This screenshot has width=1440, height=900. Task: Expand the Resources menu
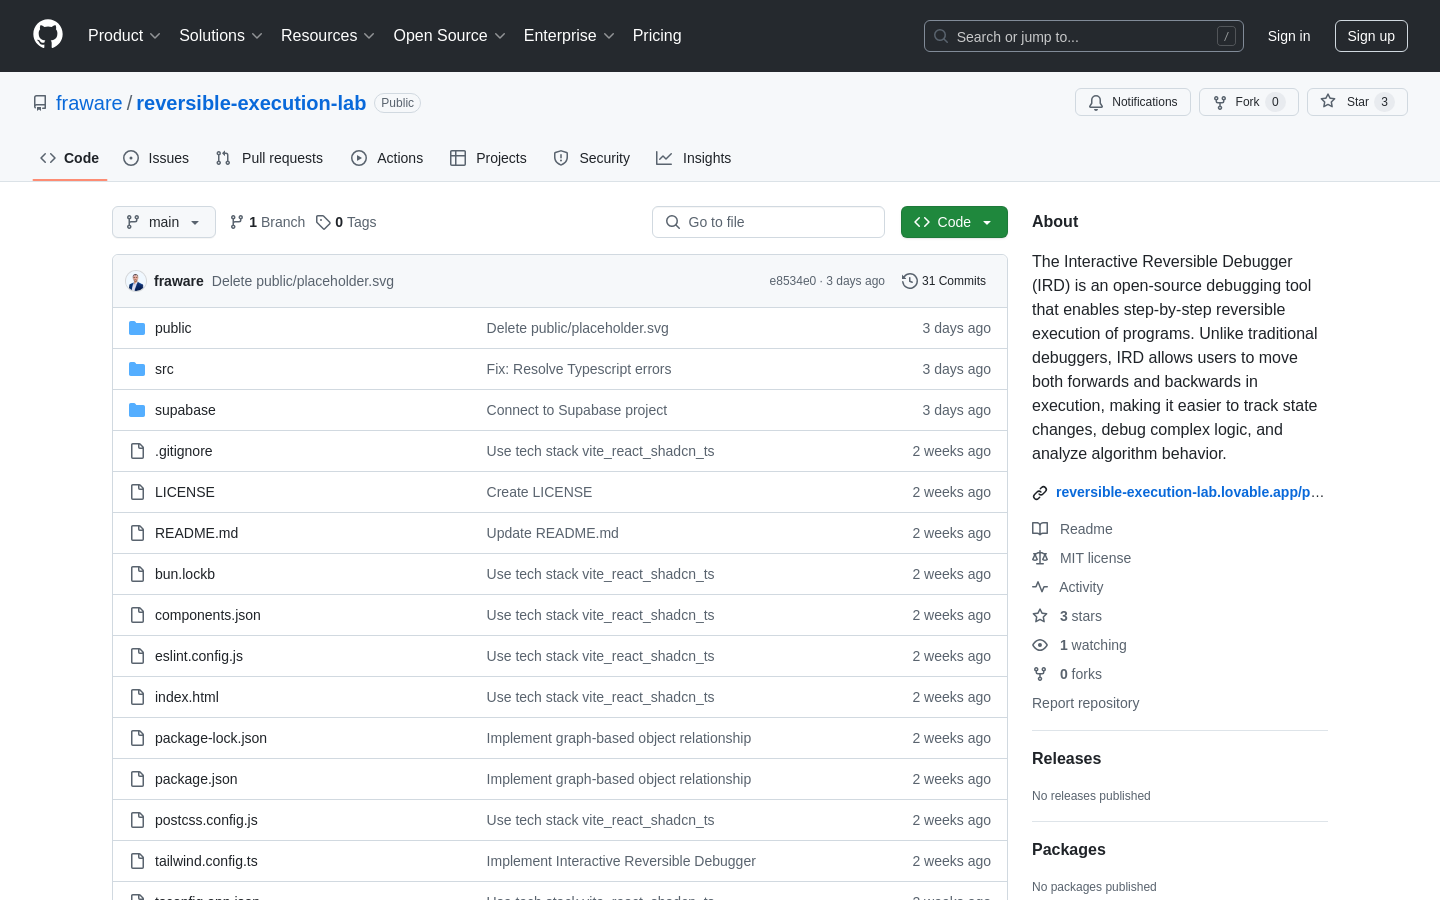click(x=328, y=35)
